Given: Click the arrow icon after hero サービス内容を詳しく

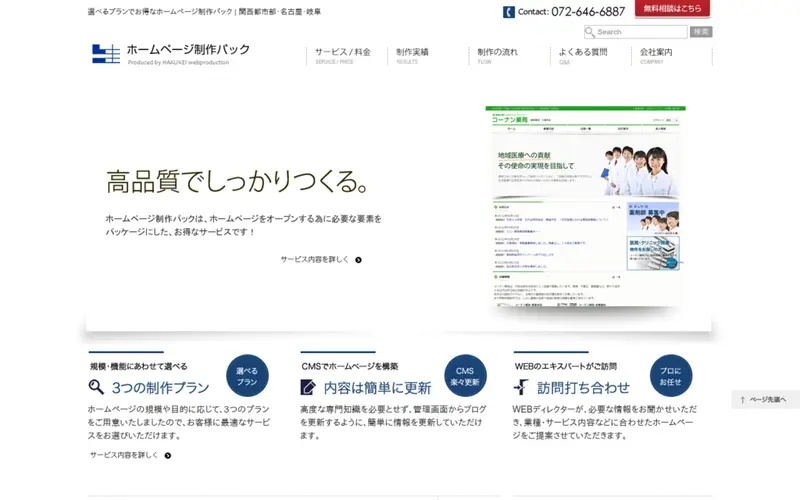Looking at the screenshot, I should click(x=358, y=260).
